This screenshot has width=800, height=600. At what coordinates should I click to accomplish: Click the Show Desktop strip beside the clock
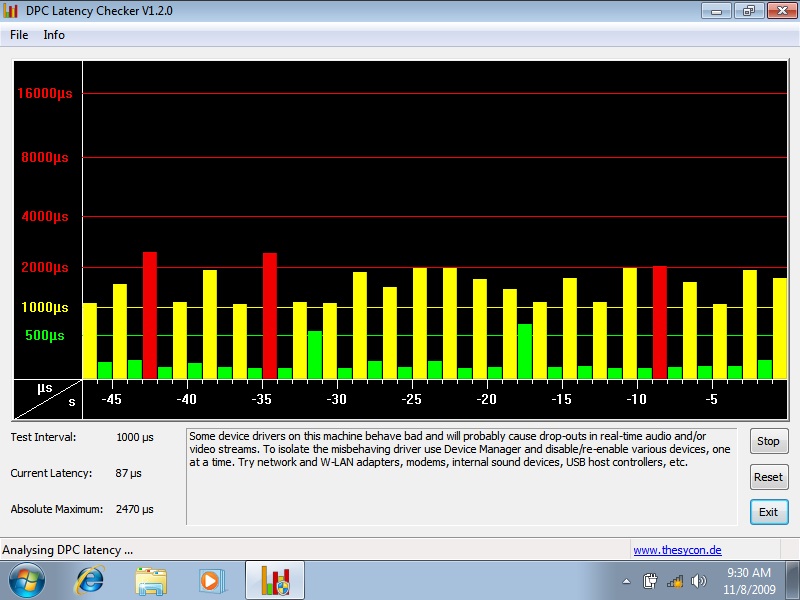tap(792, 581)
